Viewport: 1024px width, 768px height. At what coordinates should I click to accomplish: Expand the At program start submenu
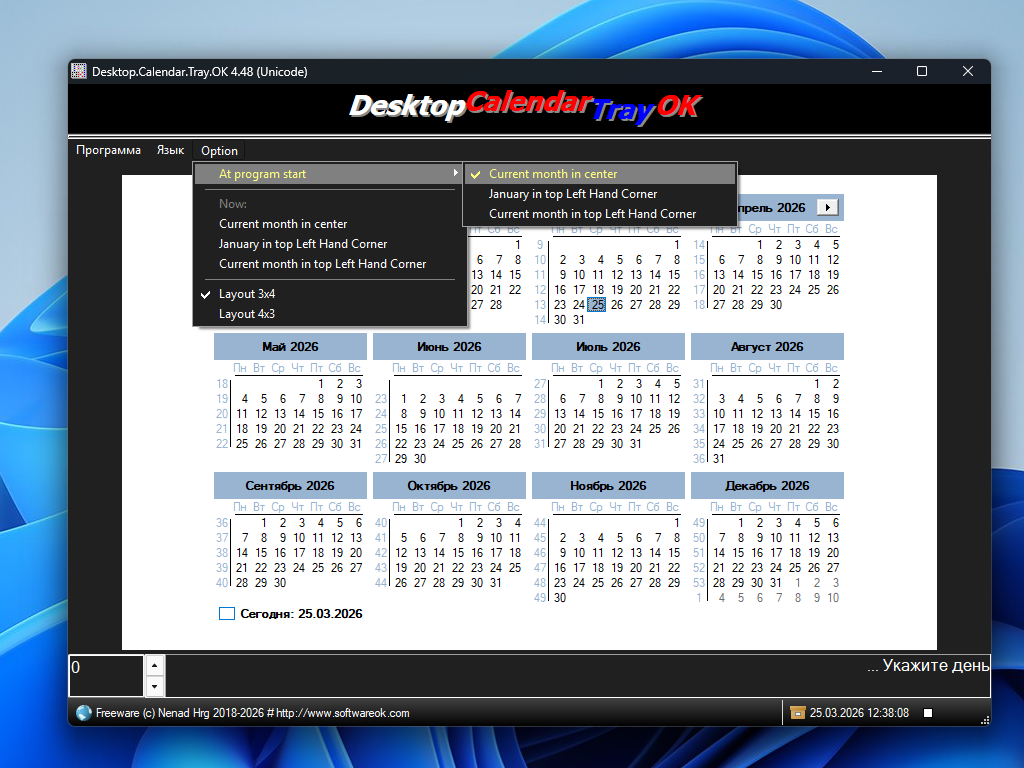coord(330,174)
